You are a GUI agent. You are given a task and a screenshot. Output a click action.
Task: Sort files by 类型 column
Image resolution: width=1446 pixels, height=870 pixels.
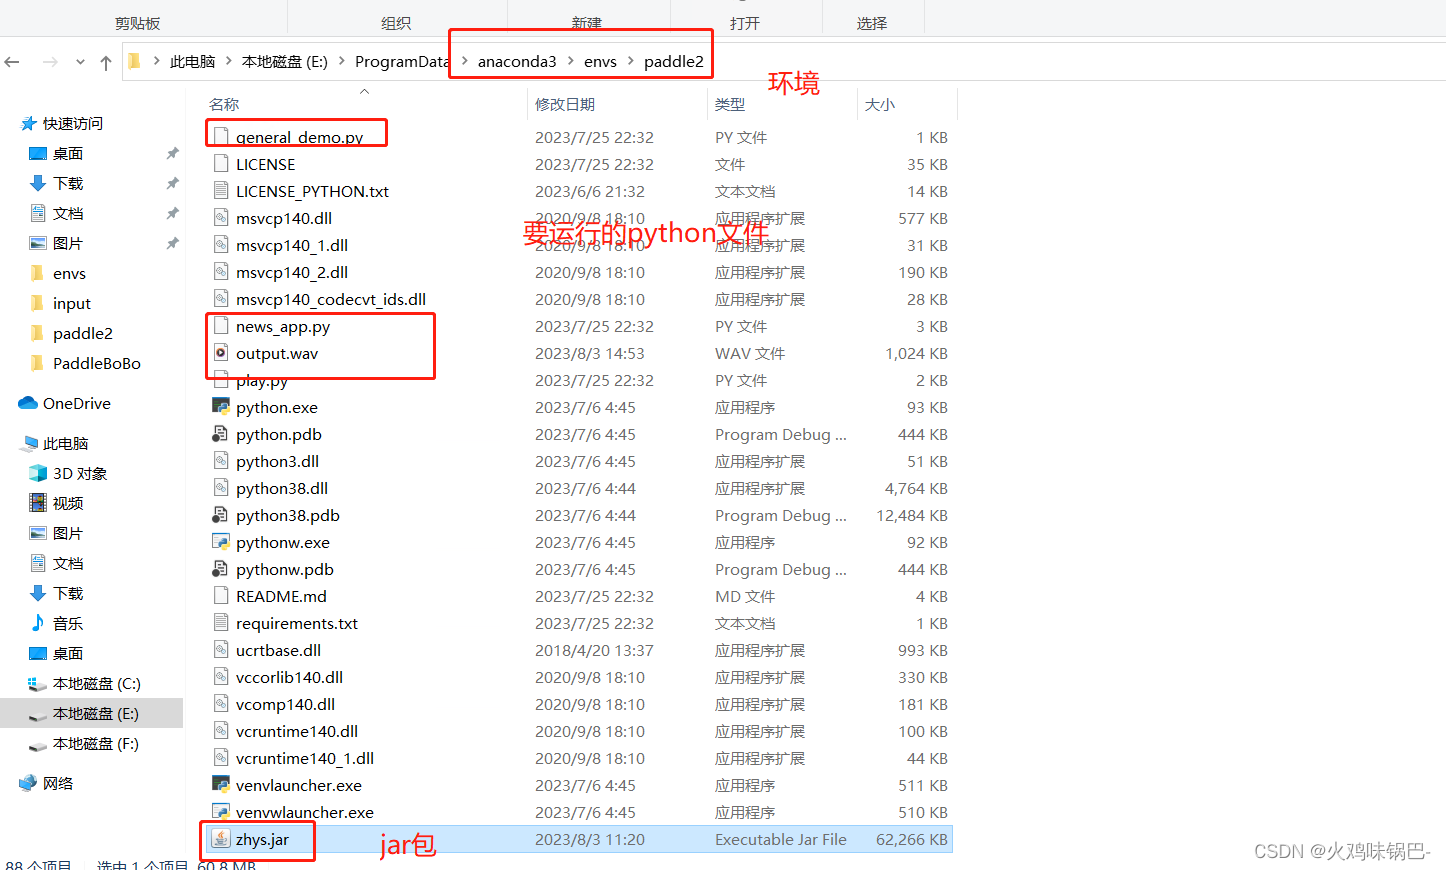coord(730,104)
